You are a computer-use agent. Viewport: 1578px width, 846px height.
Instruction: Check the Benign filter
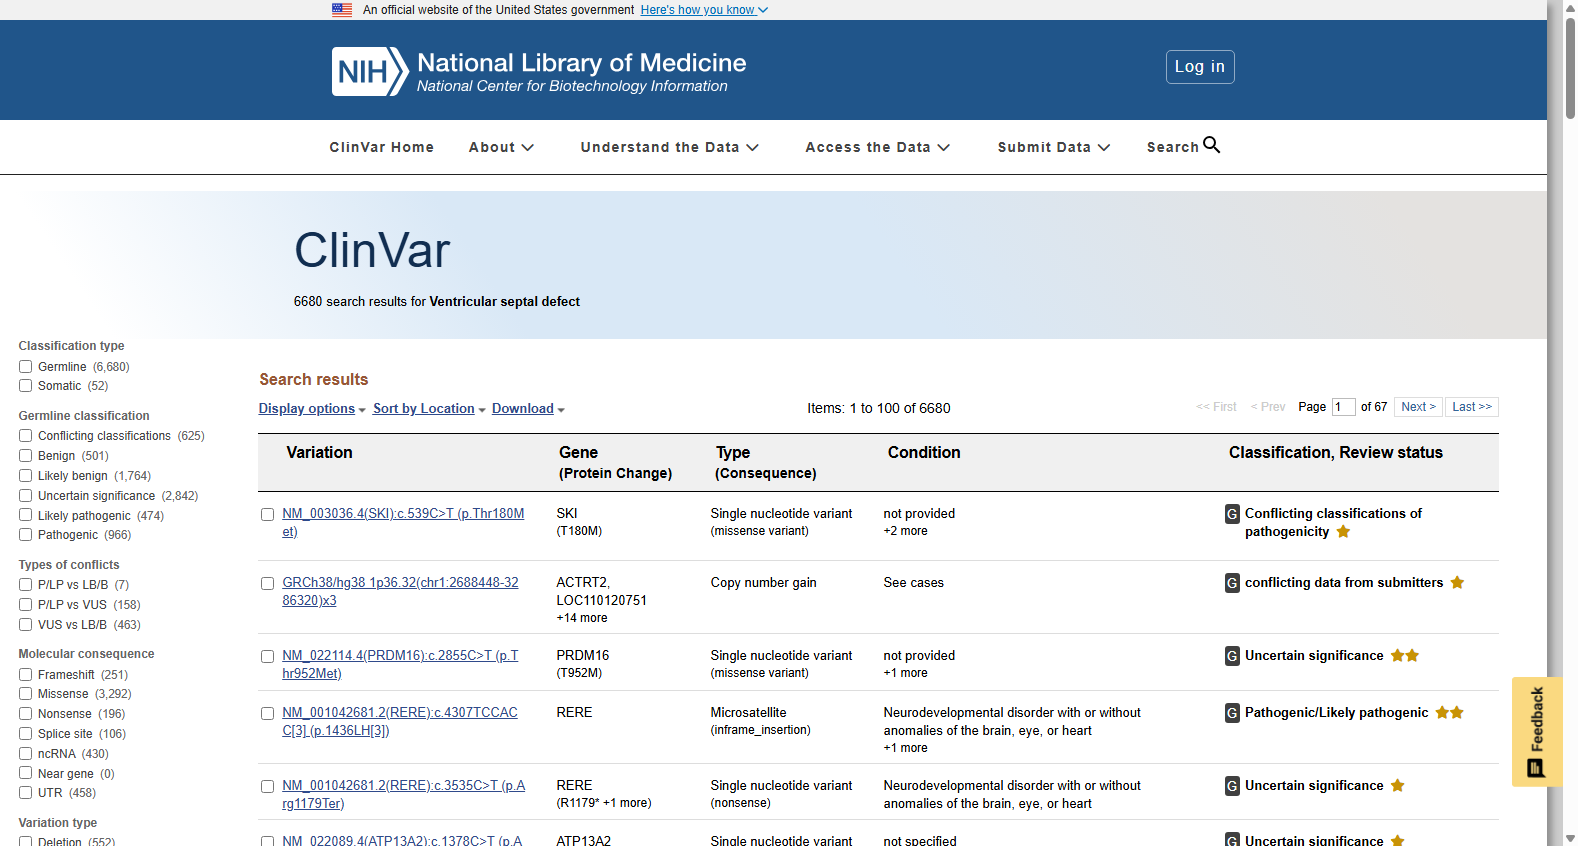[26, 456]
